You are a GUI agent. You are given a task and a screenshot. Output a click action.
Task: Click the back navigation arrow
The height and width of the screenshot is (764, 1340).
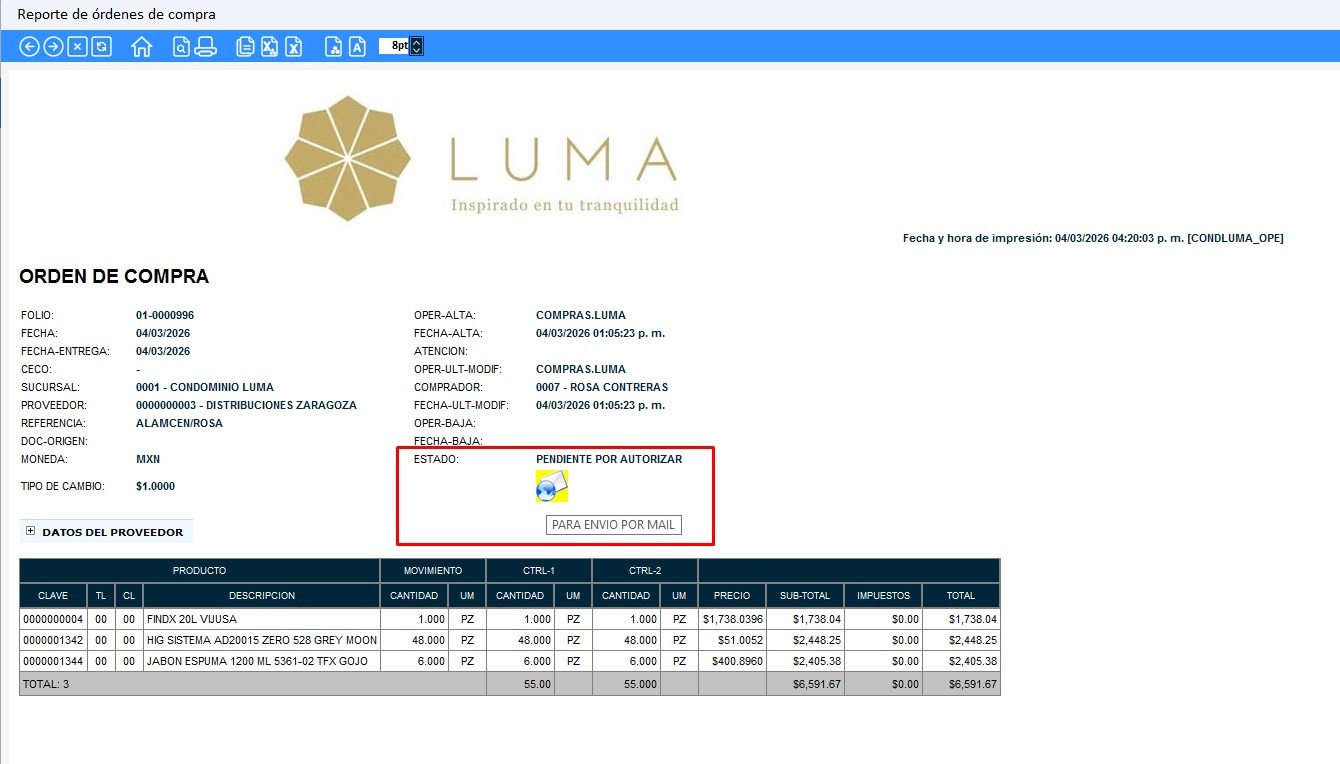click(x=29, y=47)
